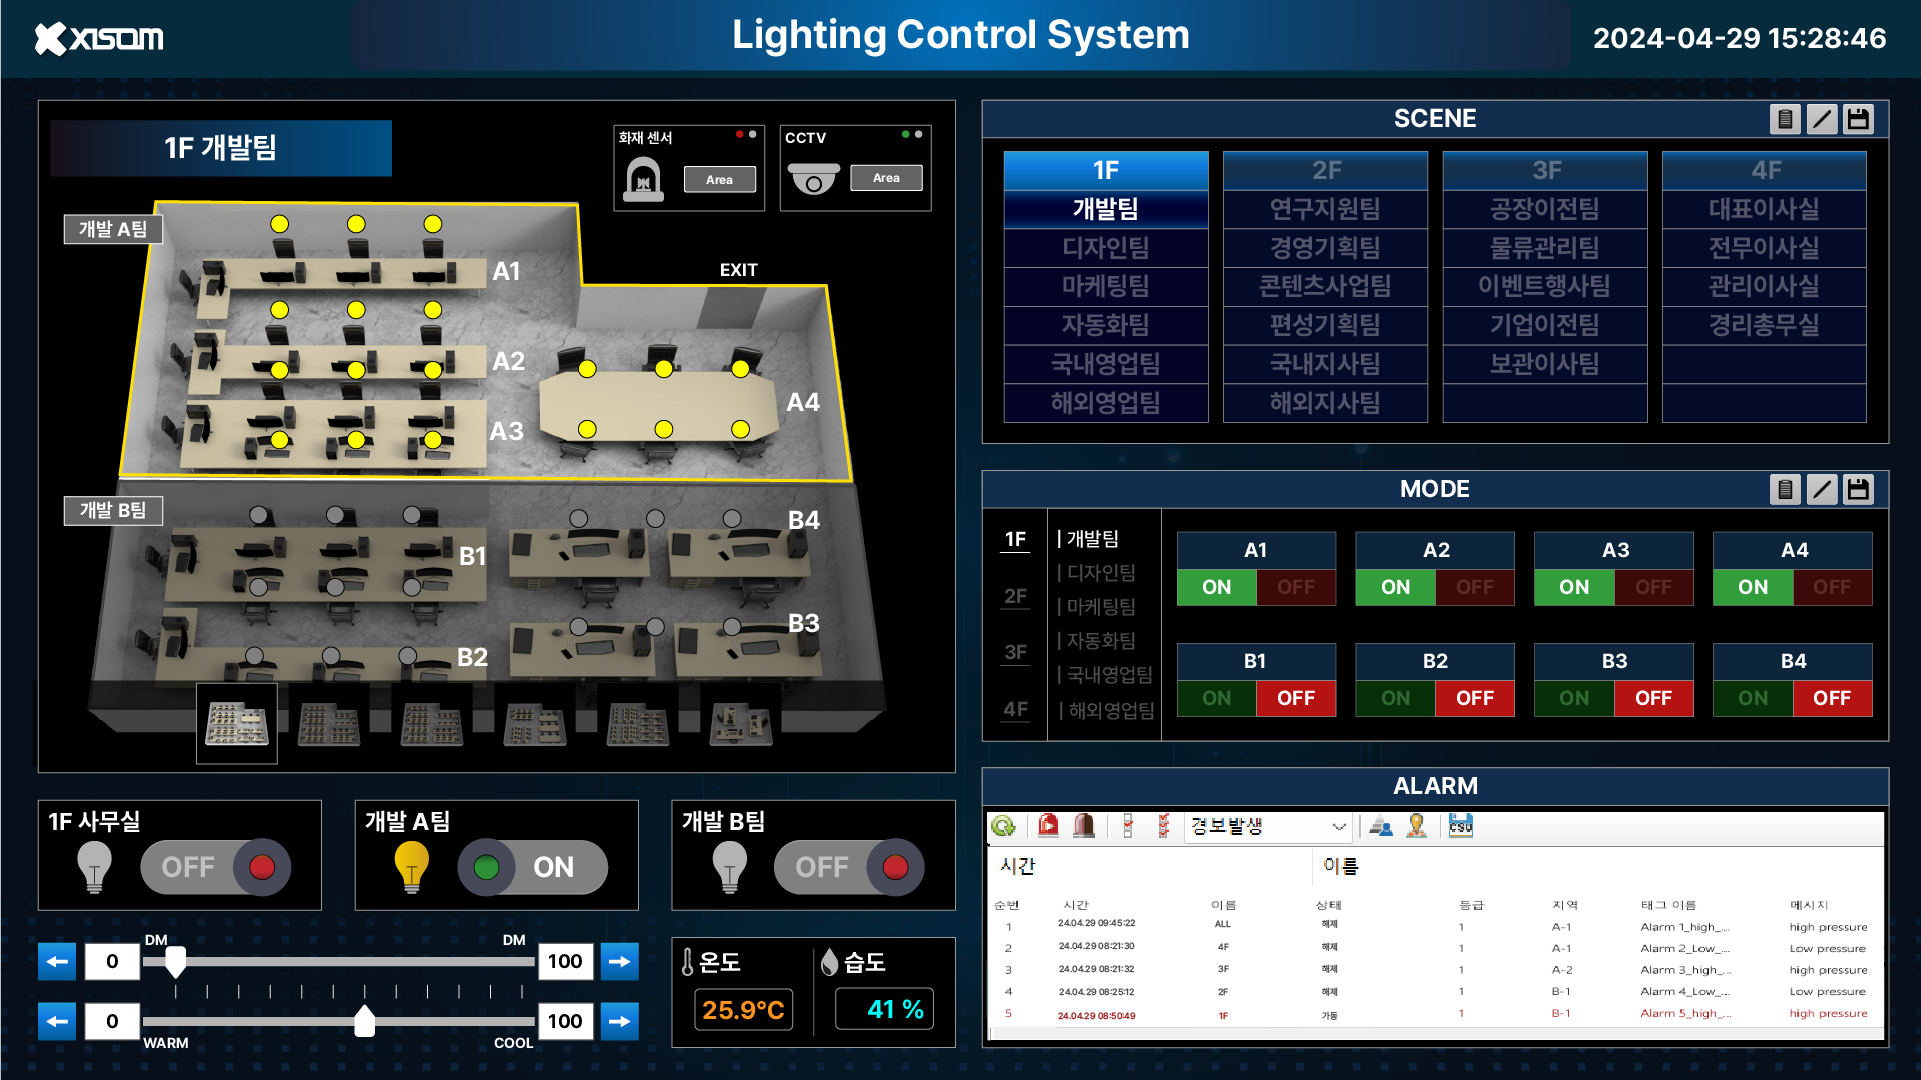Click the pencil edit icon in SCENE panel

click(1822, 118)
